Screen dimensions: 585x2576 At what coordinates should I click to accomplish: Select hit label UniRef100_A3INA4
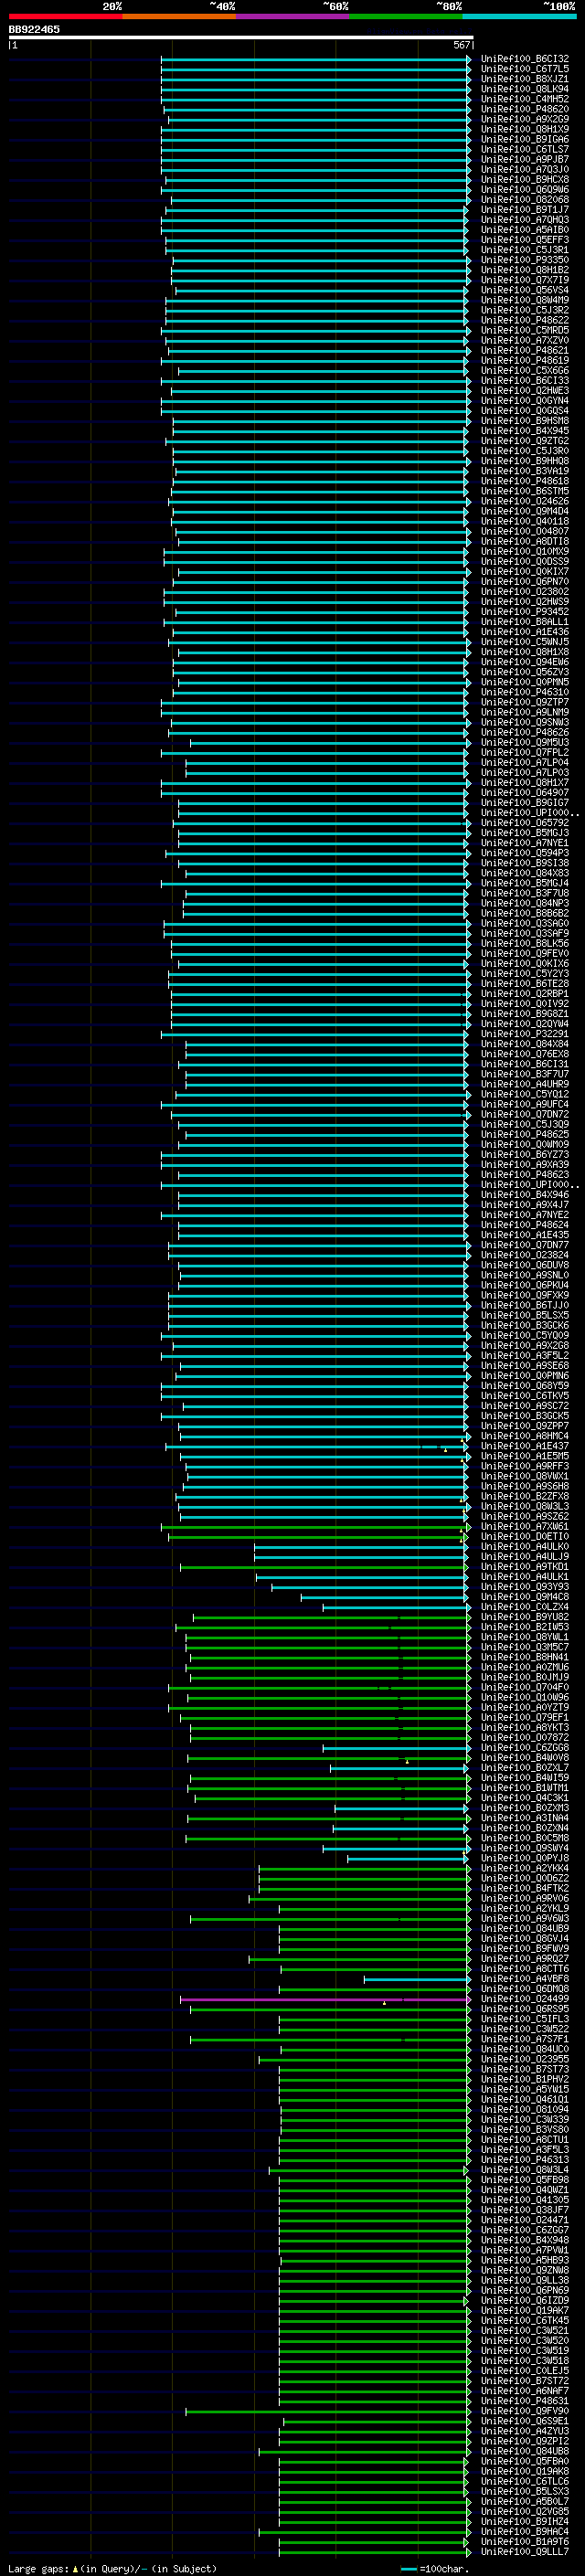coord(525,1818)
